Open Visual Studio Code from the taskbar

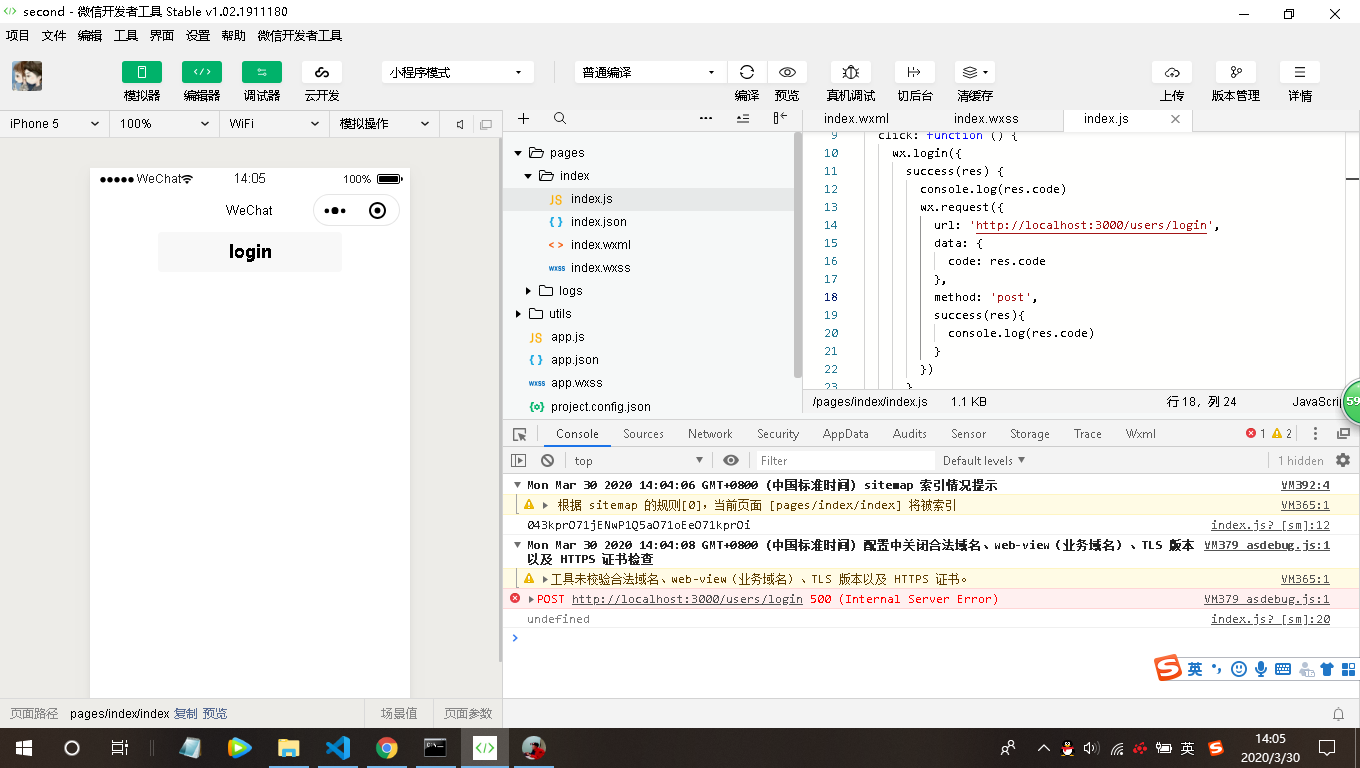[338, 748]
